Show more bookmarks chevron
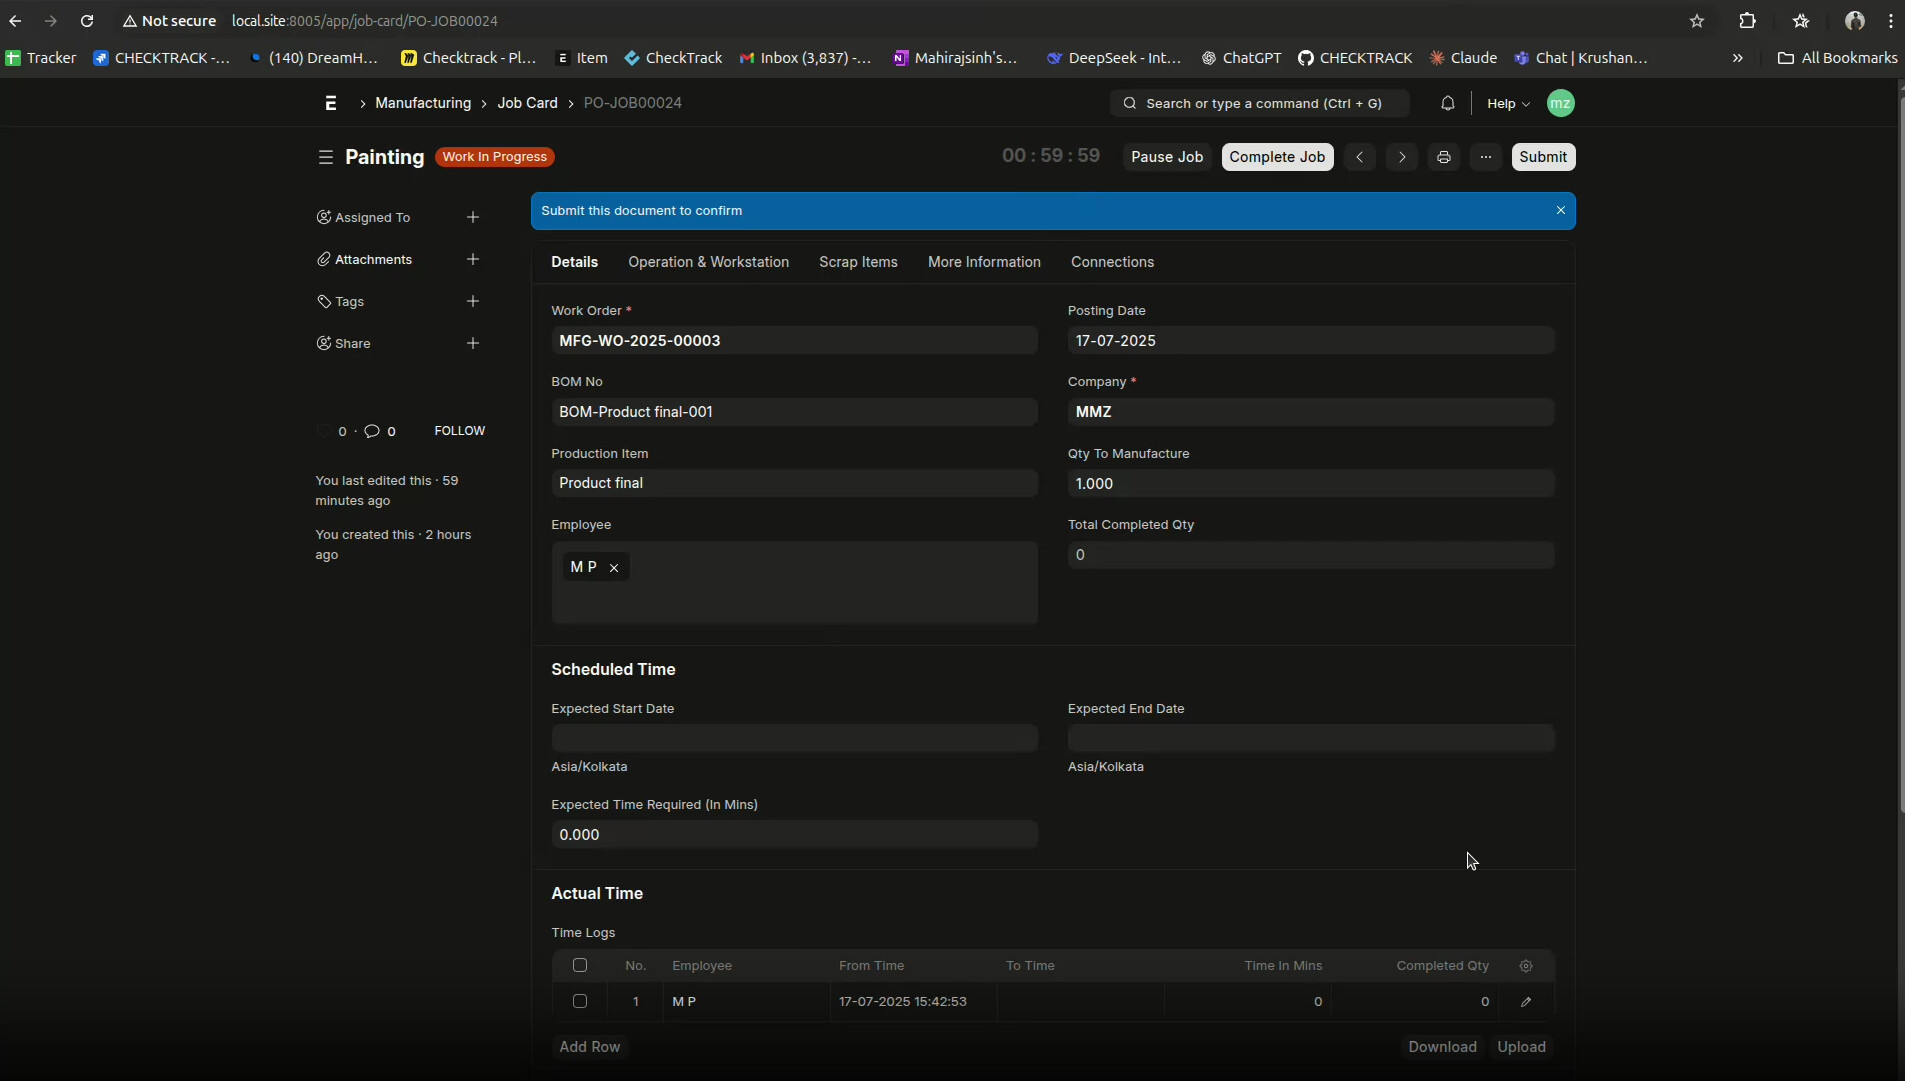 click(1737, 58)
